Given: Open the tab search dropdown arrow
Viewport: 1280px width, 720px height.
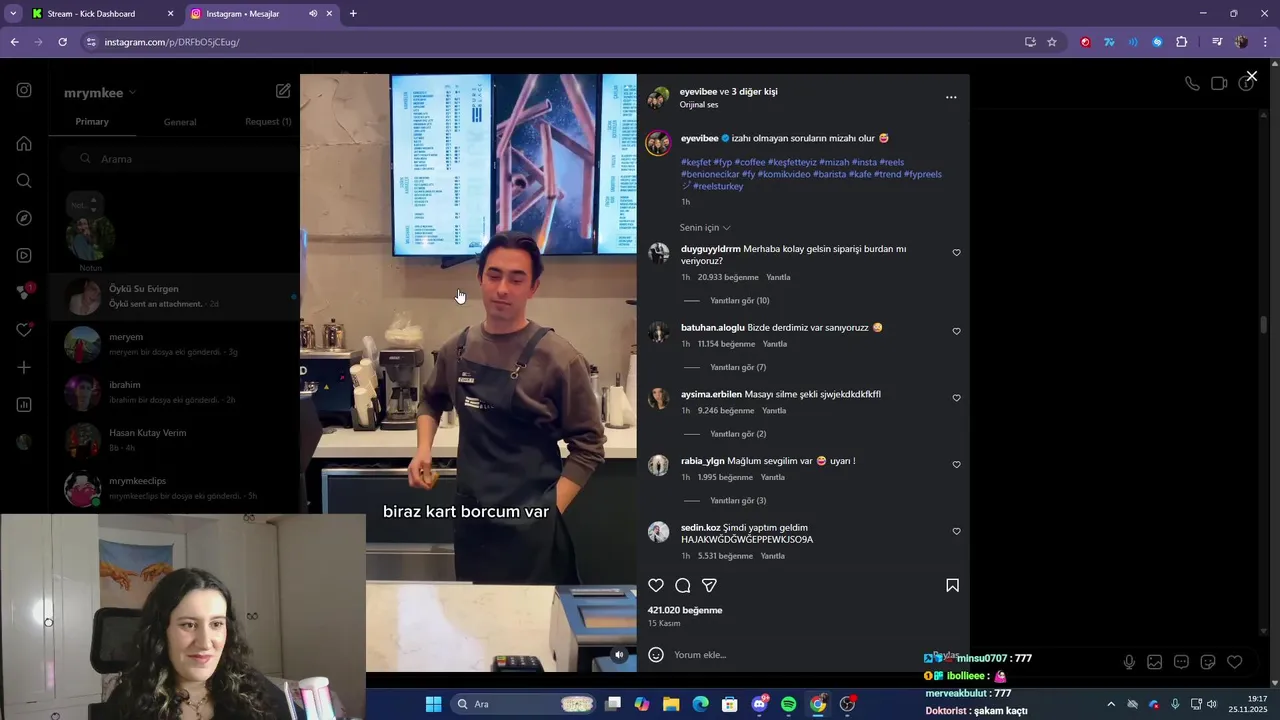Looking at the screenshot, I should pyautogui.click(x=13, y=14).
